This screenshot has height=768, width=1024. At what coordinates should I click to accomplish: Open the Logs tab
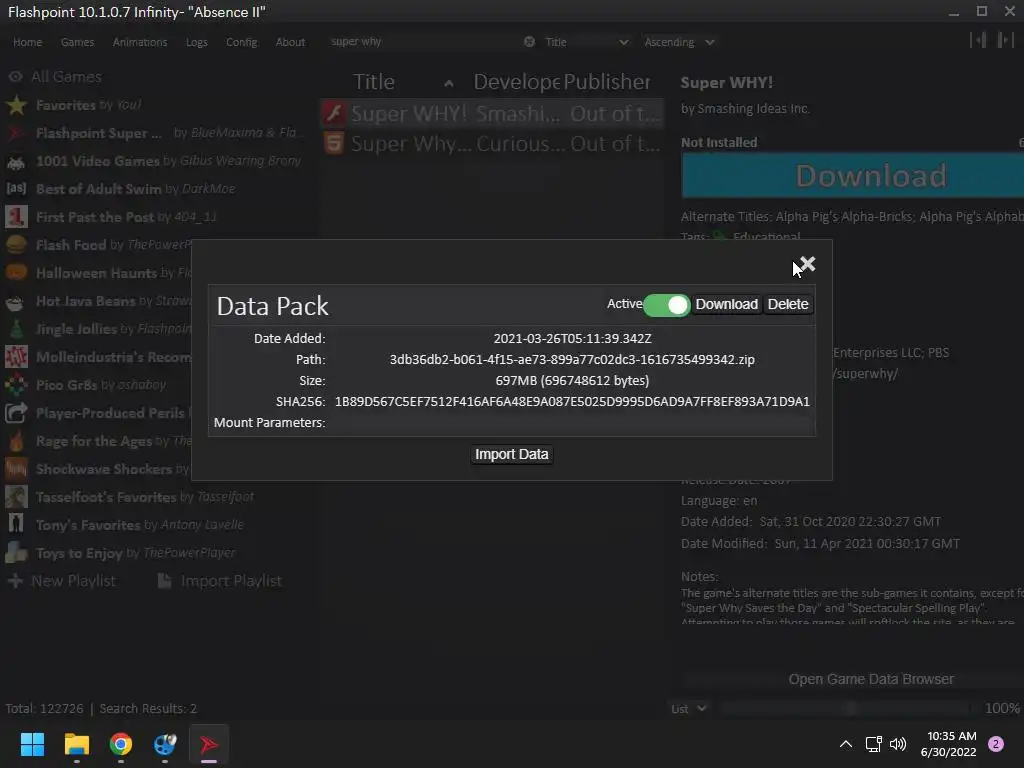click(197, 42)
